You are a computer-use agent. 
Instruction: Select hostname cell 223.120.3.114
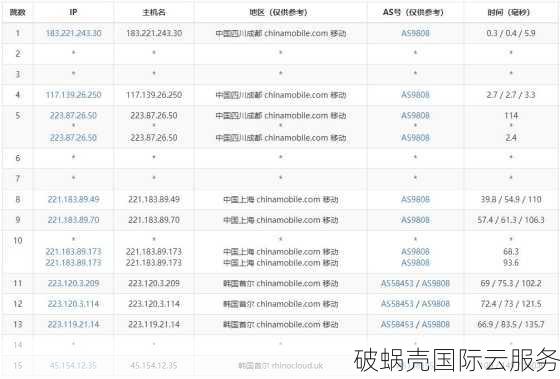[154, 304]
